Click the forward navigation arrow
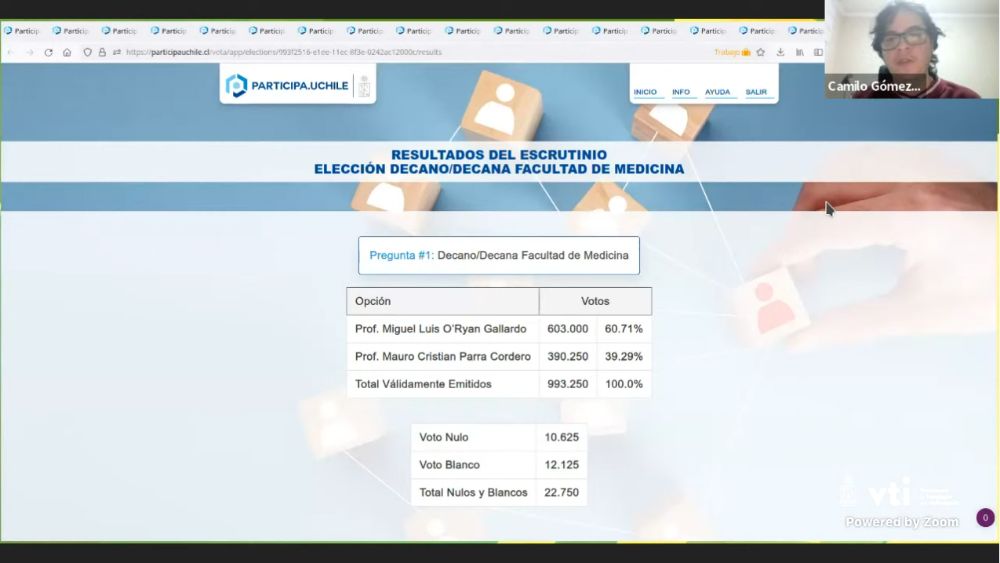Image resolution: width=1000 pixels, height=563 pixels. click(29, 52)
